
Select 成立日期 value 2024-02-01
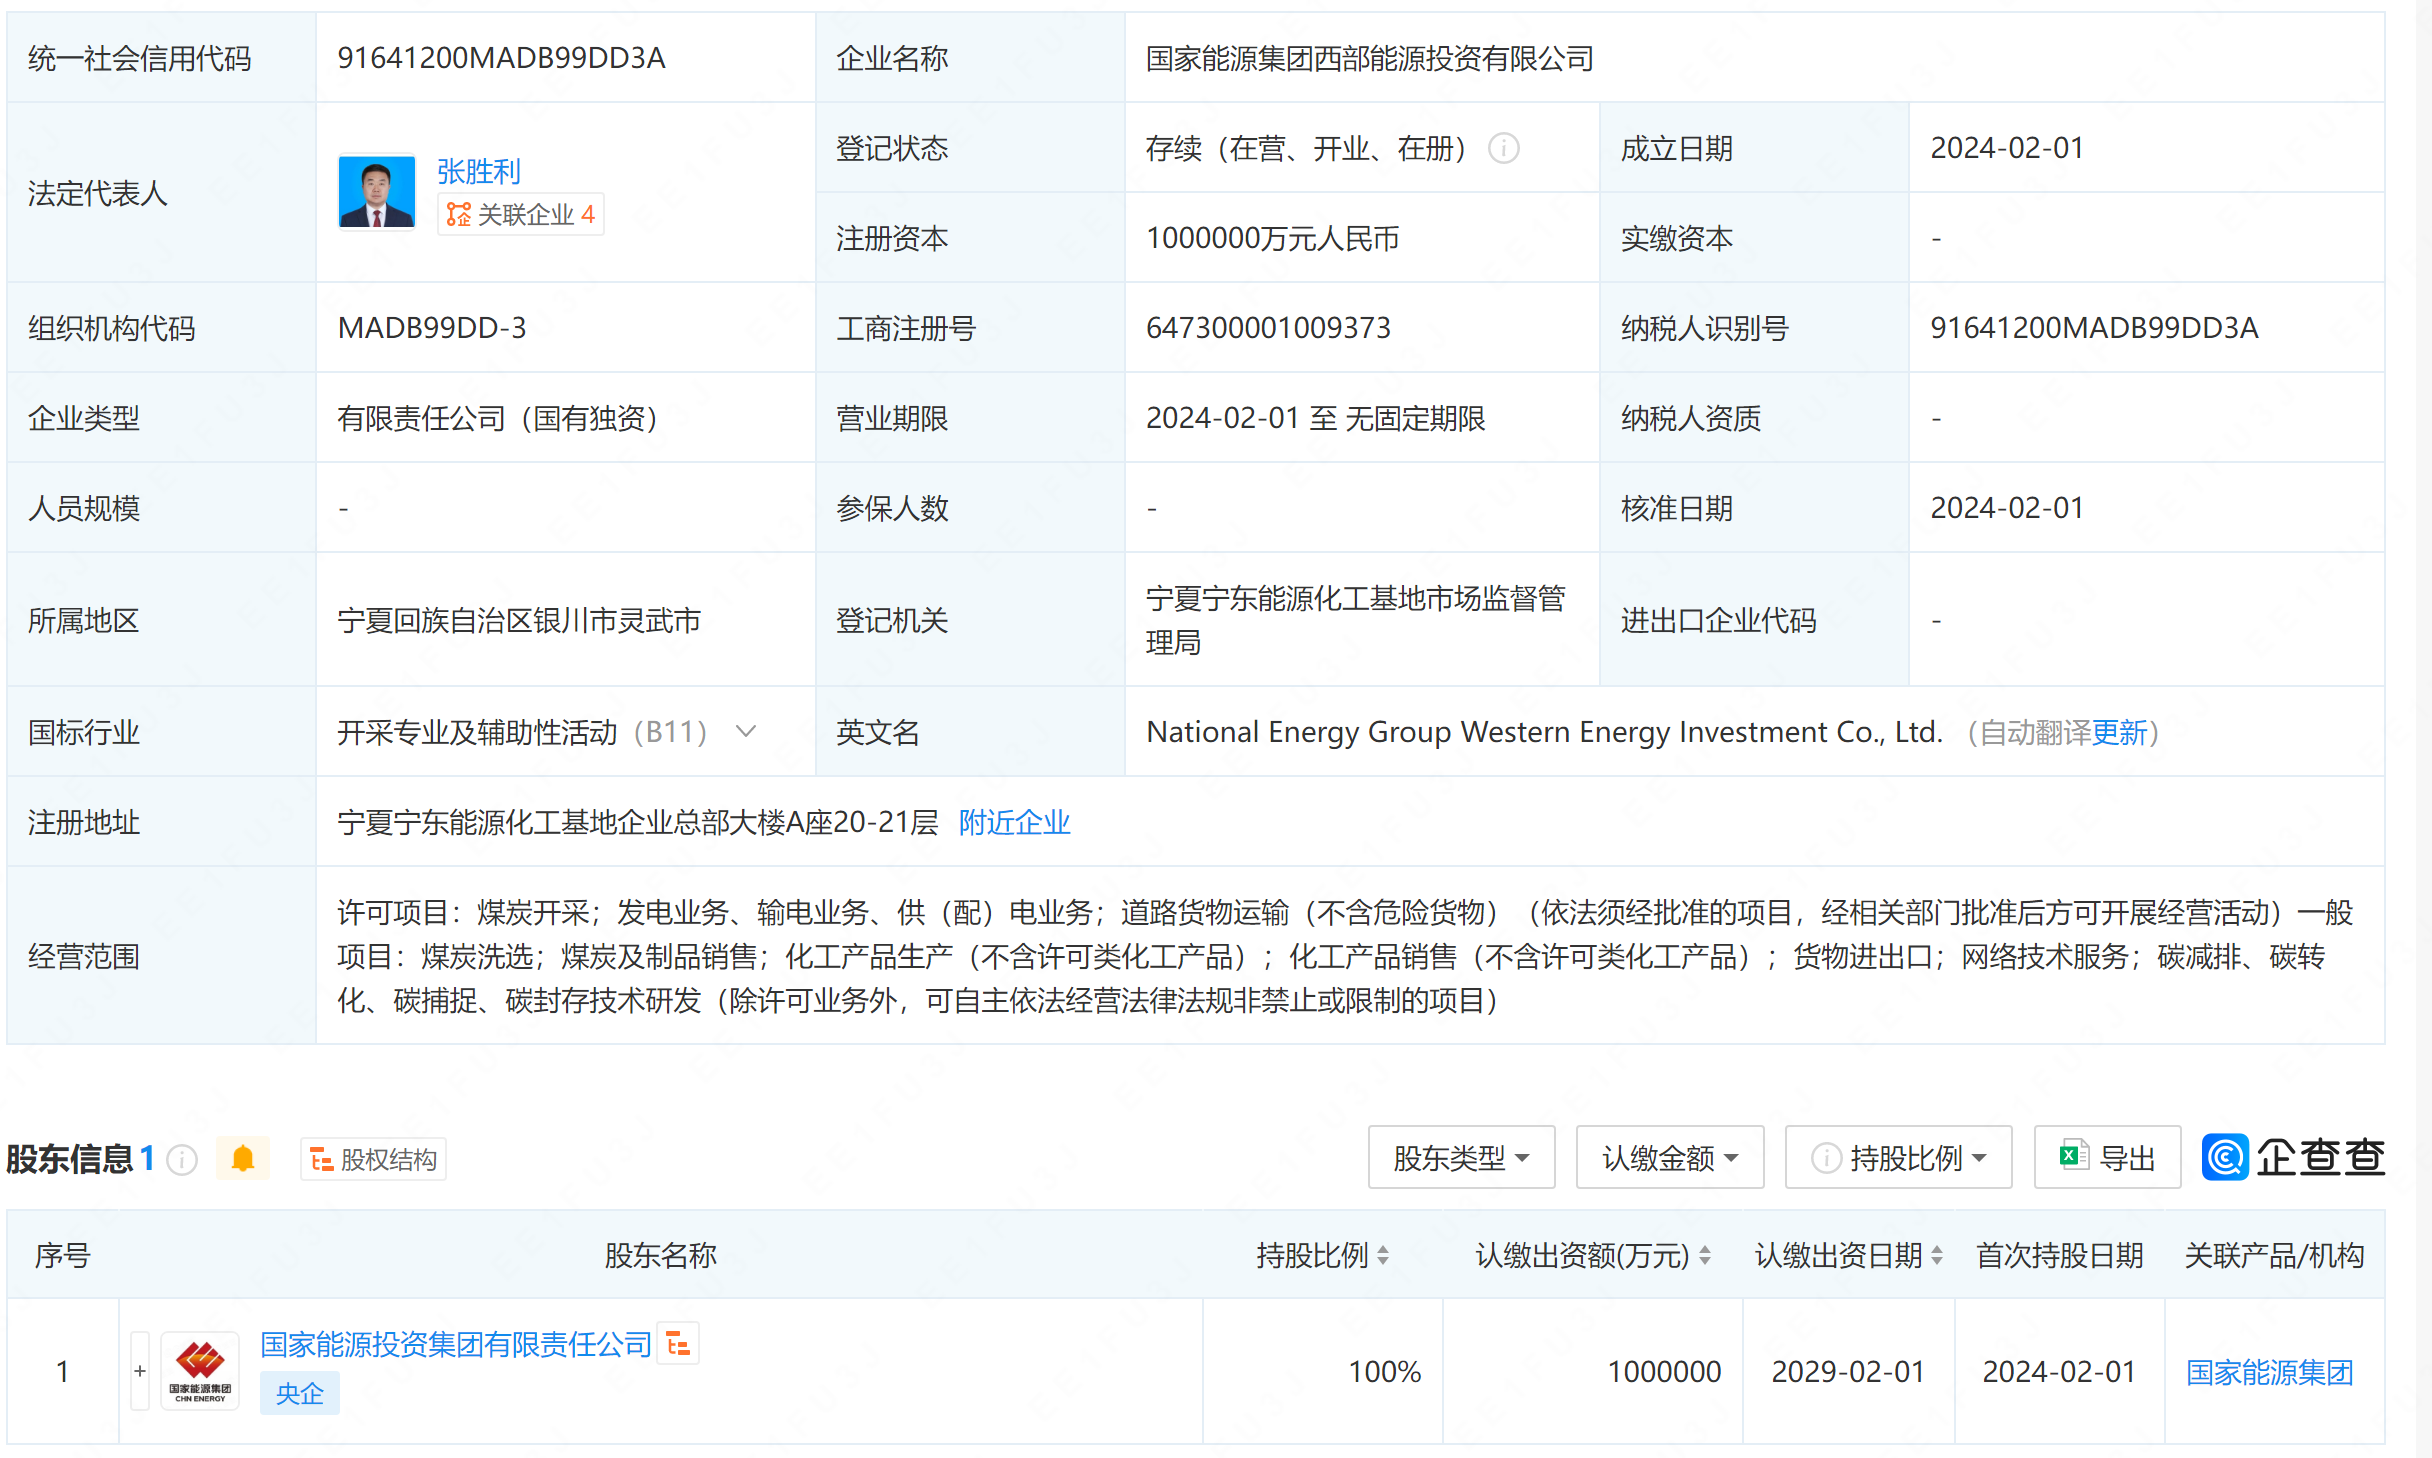(x=2007, y=148)
